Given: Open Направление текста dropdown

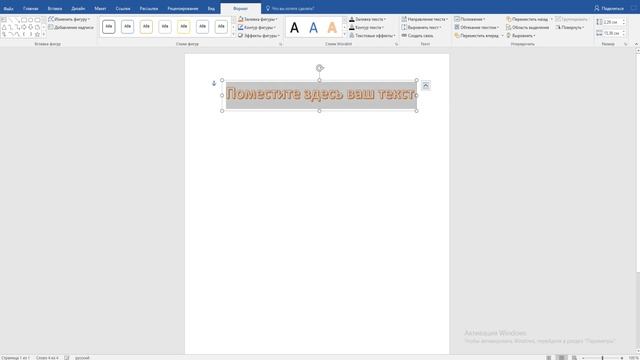Looking at the screenshot, I should (x=424, y=19).
